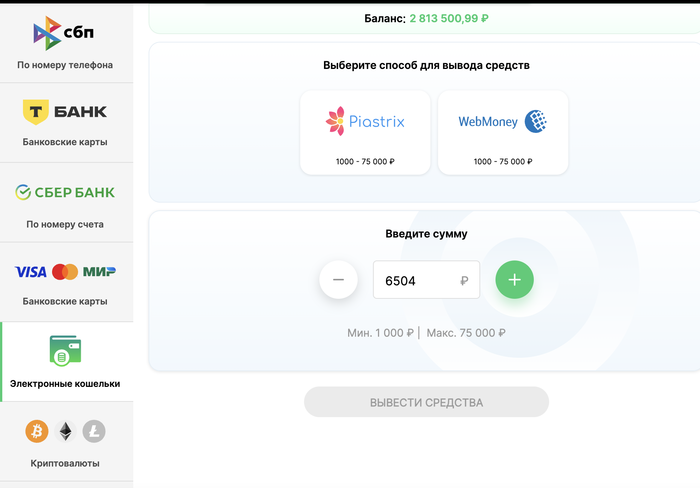Click the 1000 - 75 000 ₽ range under Piastrix

coord(365,162)
